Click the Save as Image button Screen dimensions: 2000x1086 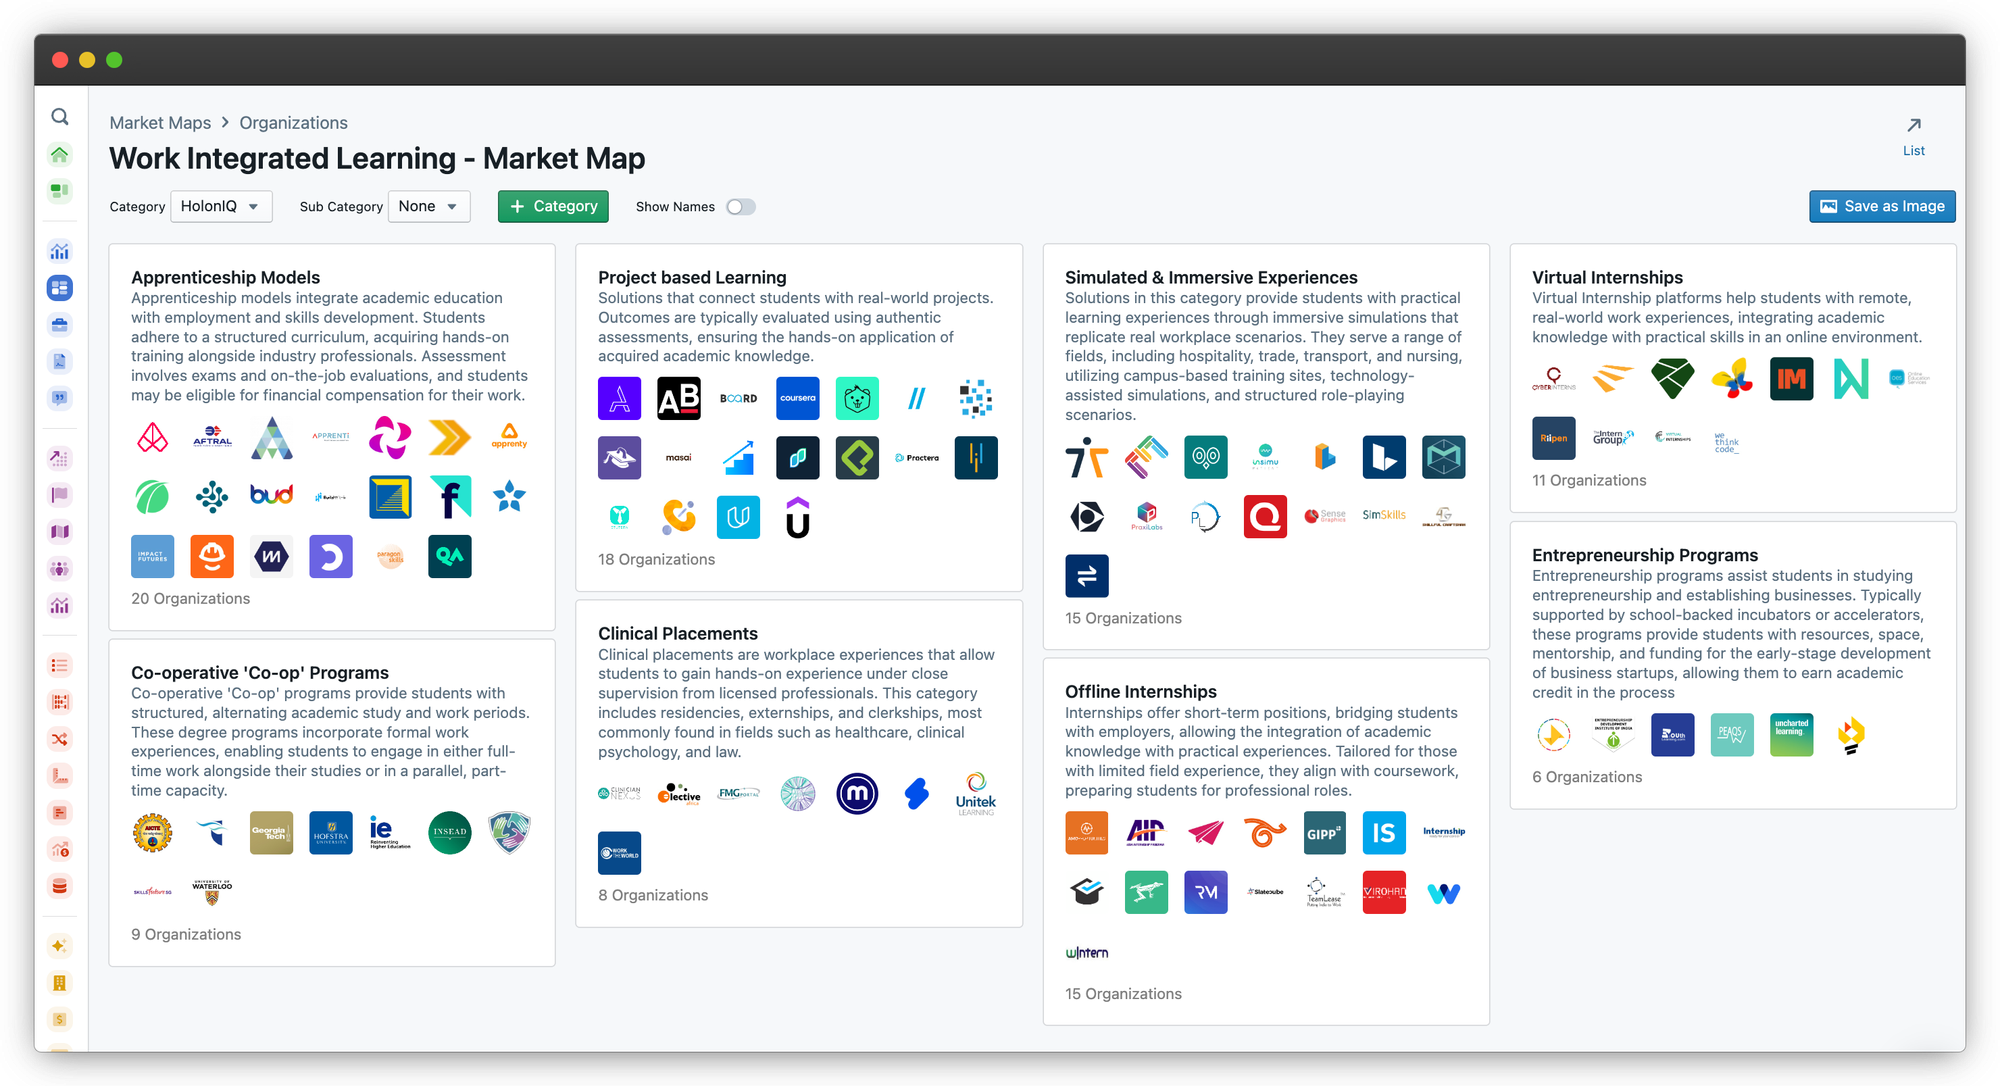(1881, 206)
